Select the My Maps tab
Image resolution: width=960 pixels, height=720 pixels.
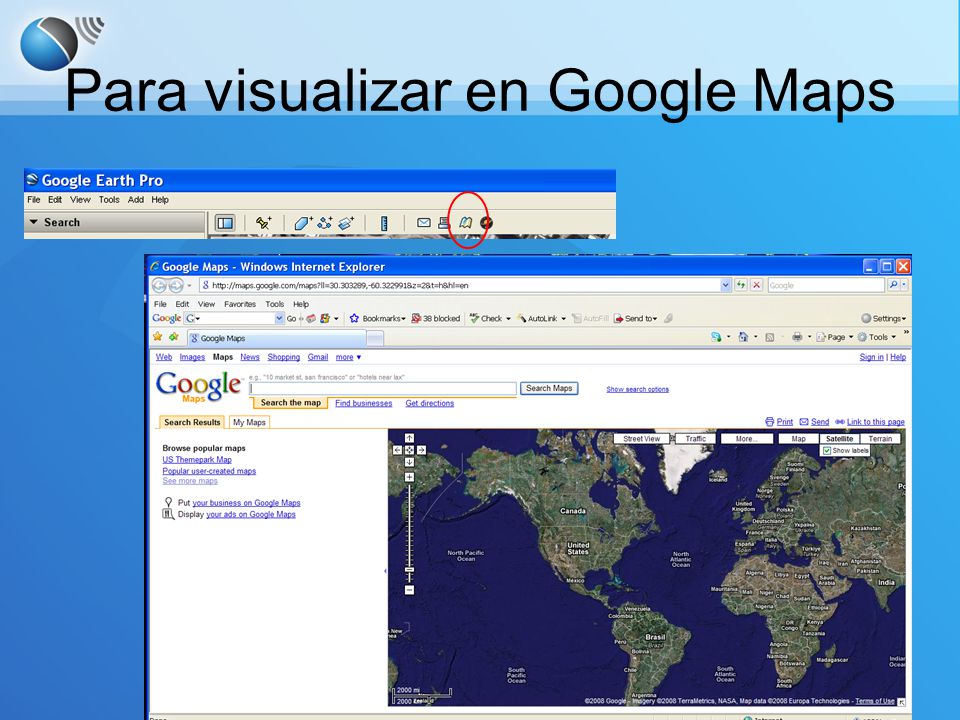tap(249, 422)
